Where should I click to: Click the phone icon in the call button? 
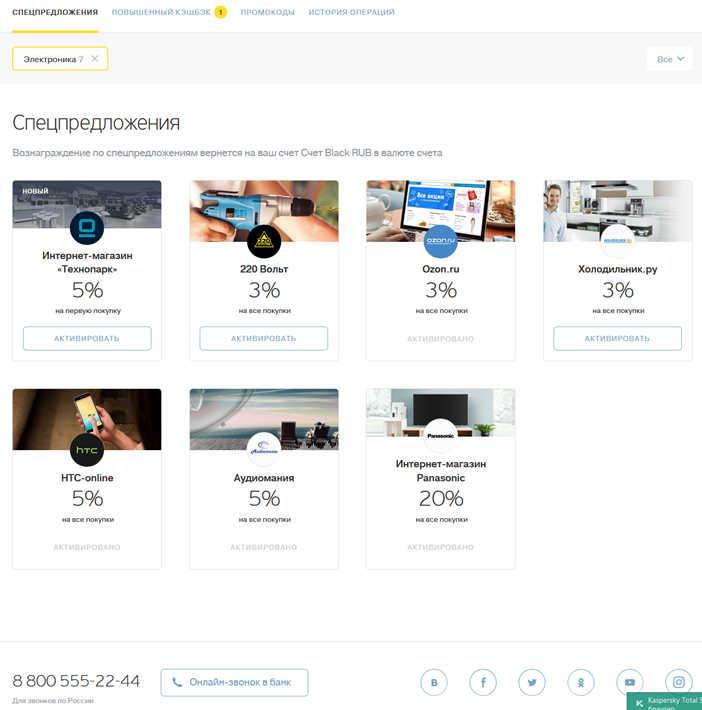pos(177,682)
